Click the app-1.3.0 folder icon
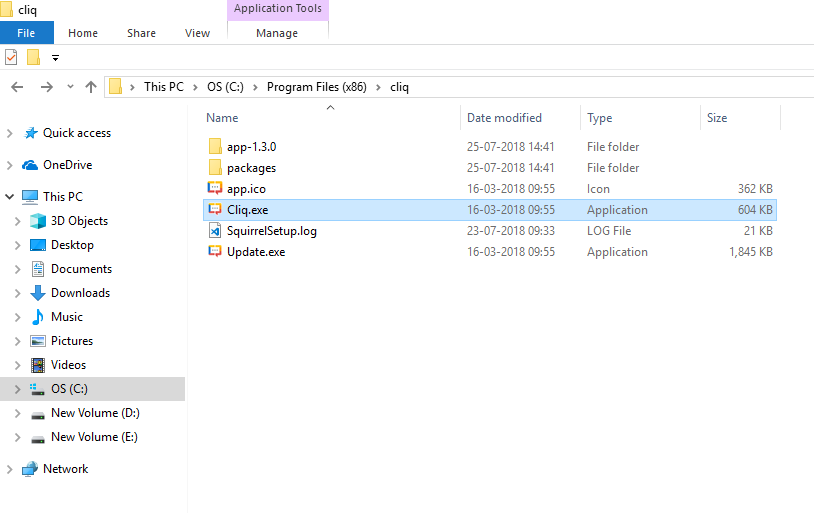This screenshot has width=814, height=513. click(215, 146)
